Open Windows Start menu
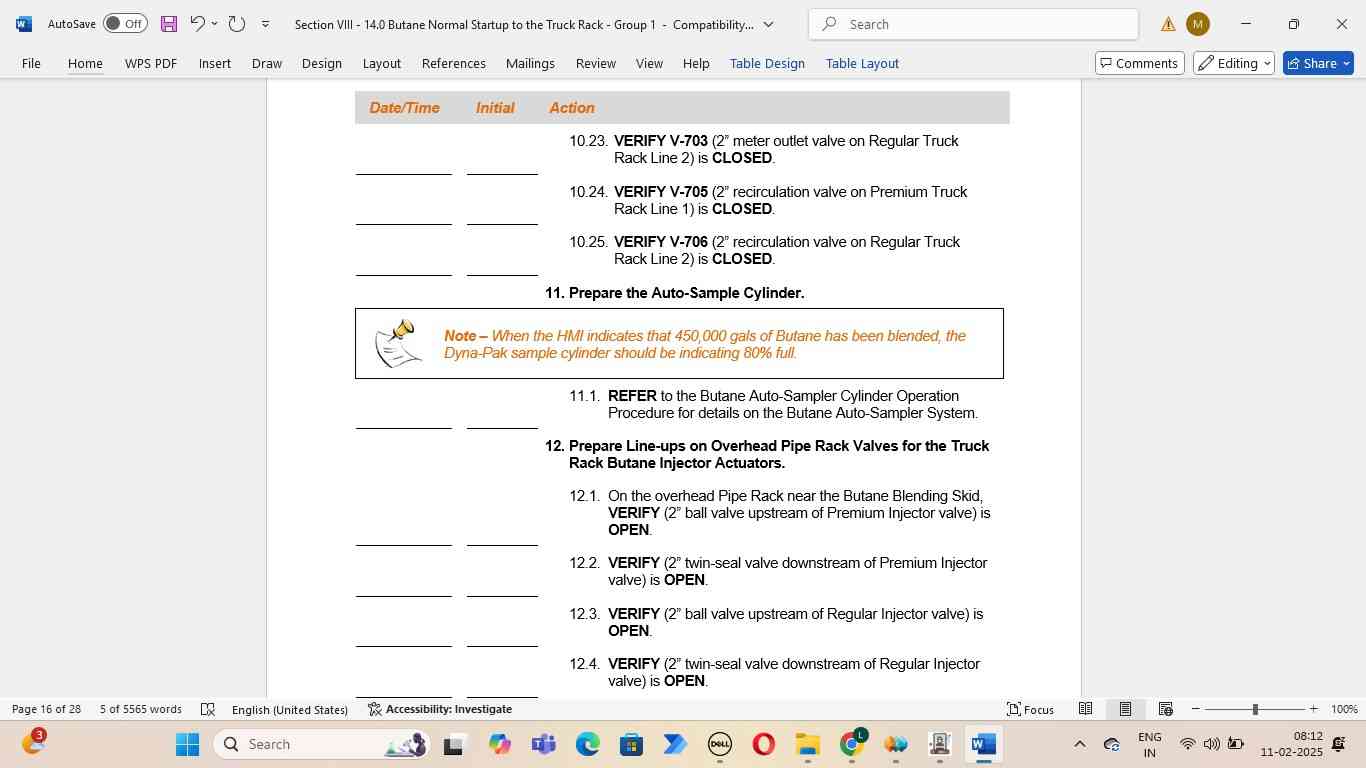This screenshot has height=768, width=1366. click(x=188, y=744)
